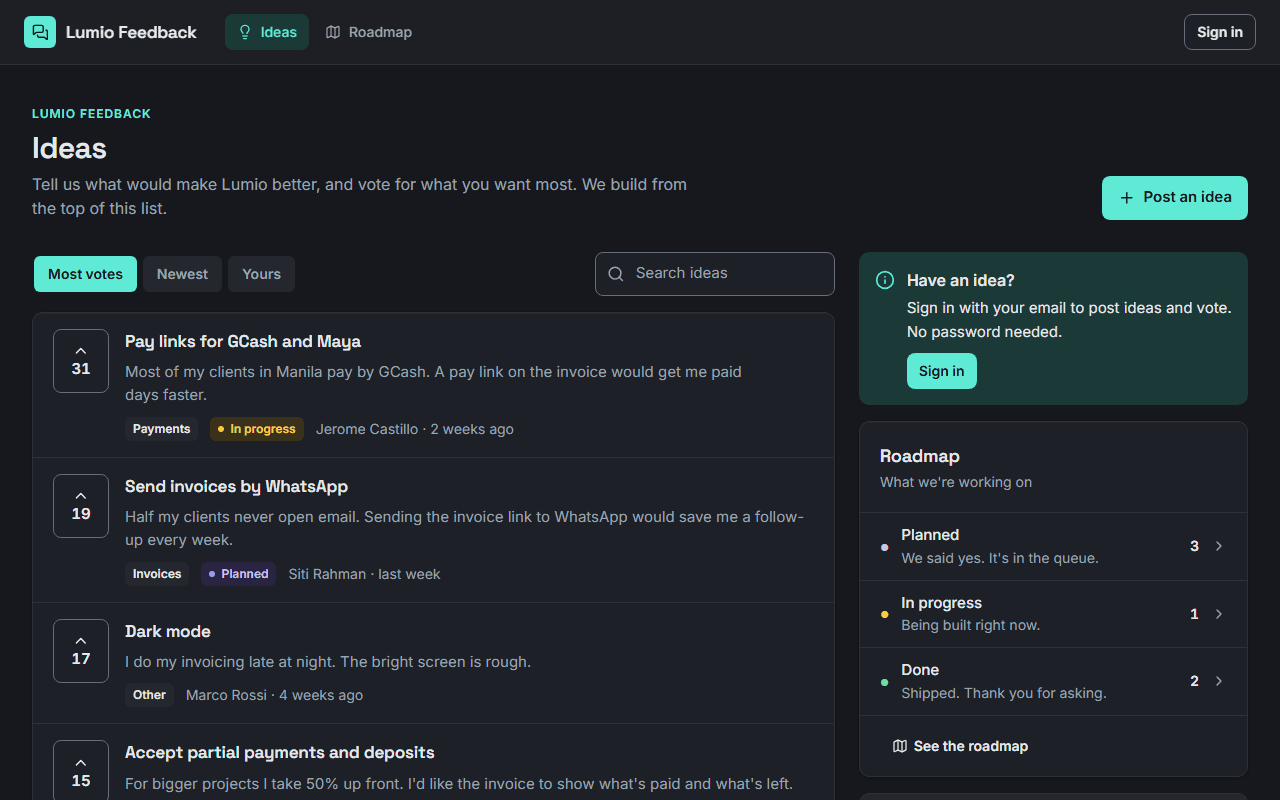Viewport: 1280px width, 800px height.
Task: Click author name Siti Rahman
Action: pyautogui.click(x=327, y=574)
